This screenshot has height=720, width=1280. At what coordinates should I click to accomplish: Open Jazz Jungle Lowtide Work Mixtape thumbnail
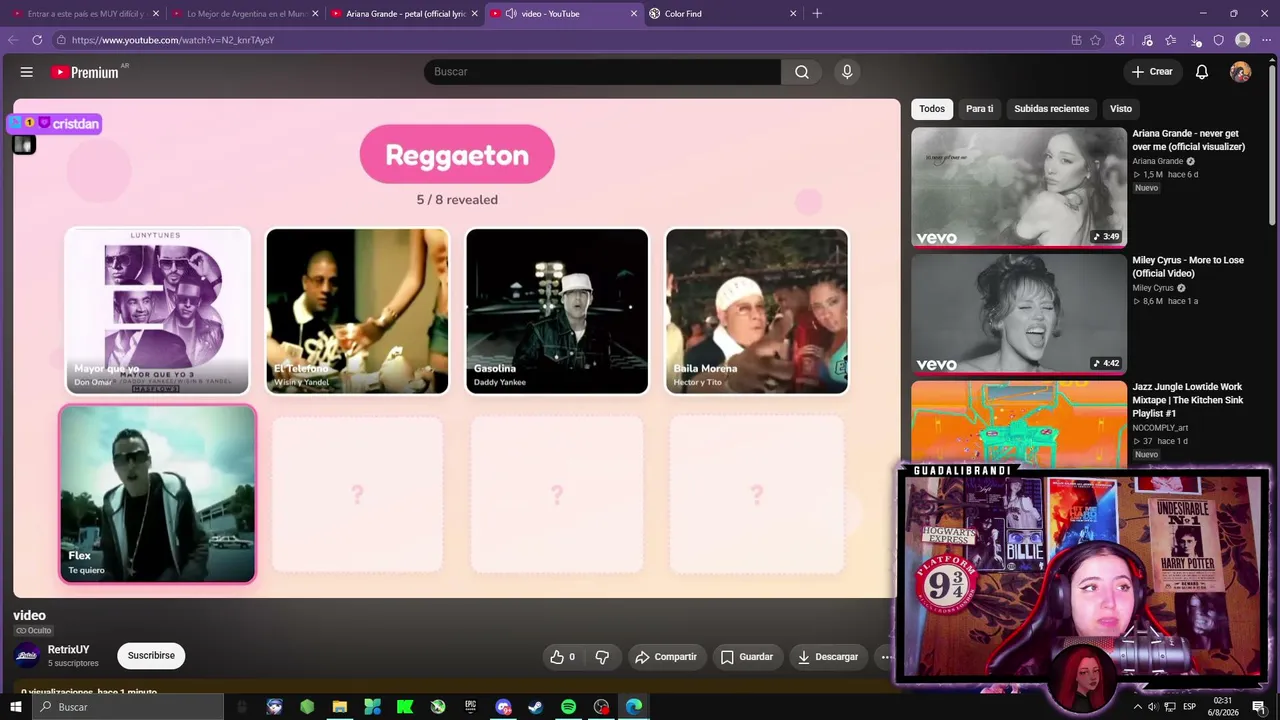[1019, 423]
